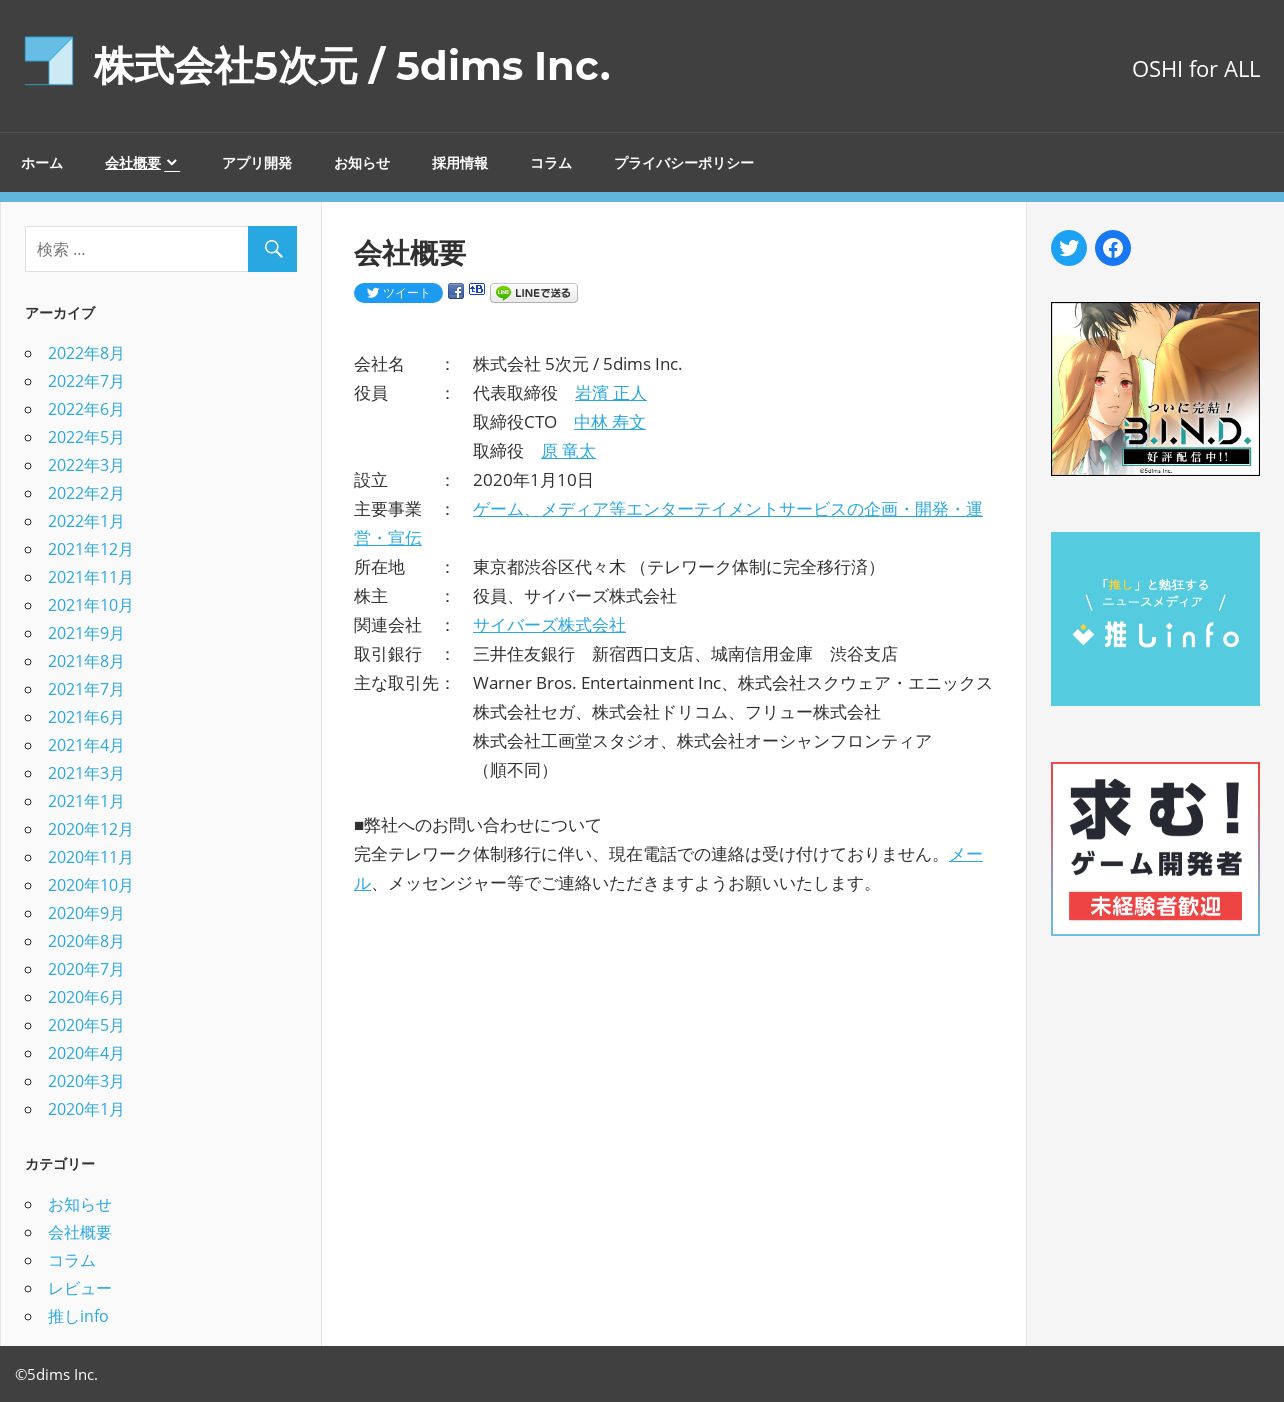Viewport: 1284px width, 1402px height.
Task: Open archive 2020年1月
Action: pyautogui.click(x=86, y=1109)
